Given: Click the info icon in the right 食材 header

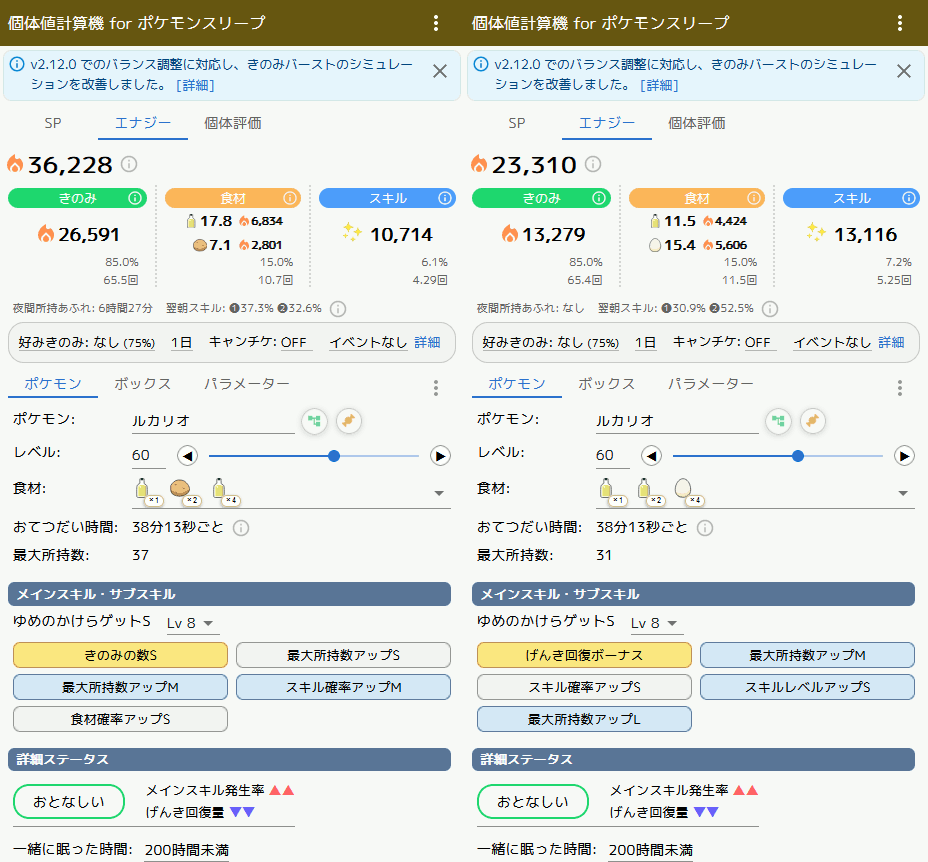Looking at the screenshot, I should (754, 198).
